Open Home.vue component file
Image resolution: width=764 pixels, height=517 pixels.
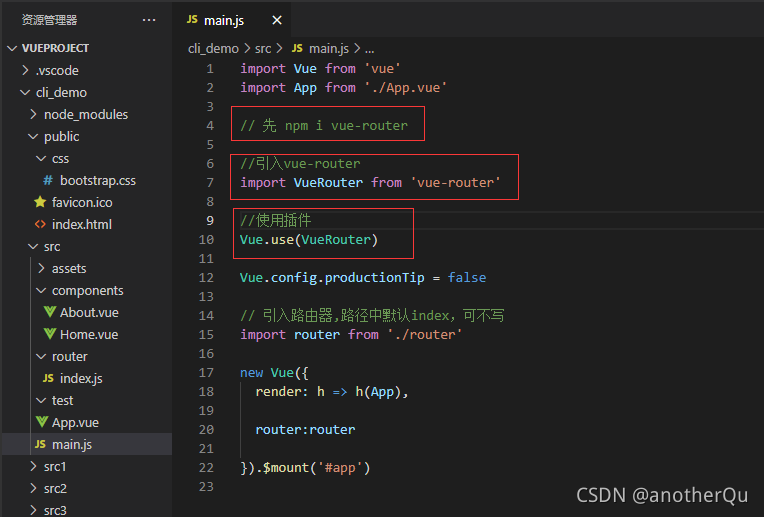pos(89,334)
